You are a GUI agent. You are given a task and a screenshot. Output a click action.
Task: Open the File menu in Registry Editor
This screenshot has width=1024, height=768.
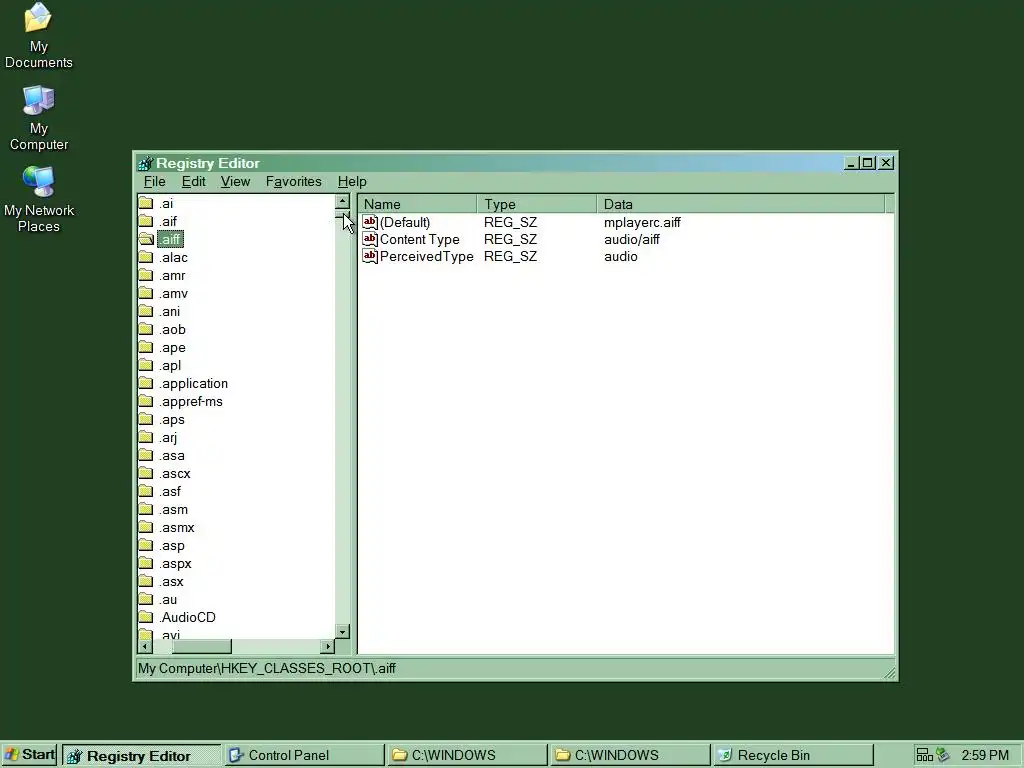point(155,182)
